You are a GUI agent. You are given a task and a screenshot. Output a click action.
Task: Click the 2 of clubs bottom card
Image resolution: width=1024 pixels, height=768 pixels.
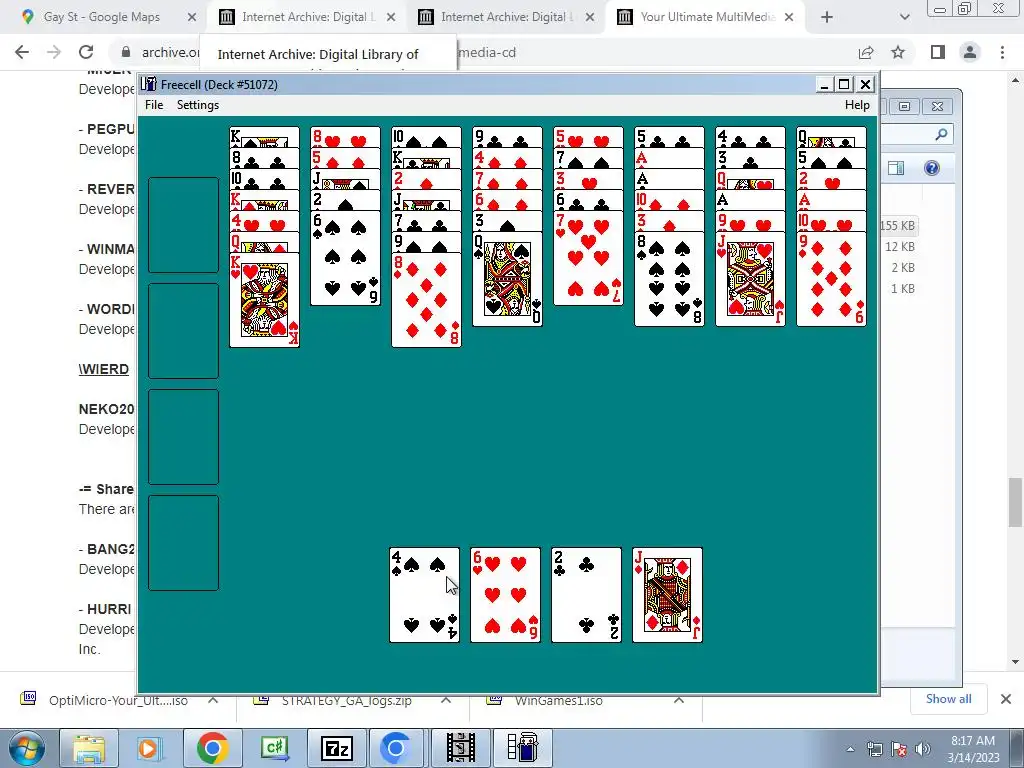pos(586,595)
